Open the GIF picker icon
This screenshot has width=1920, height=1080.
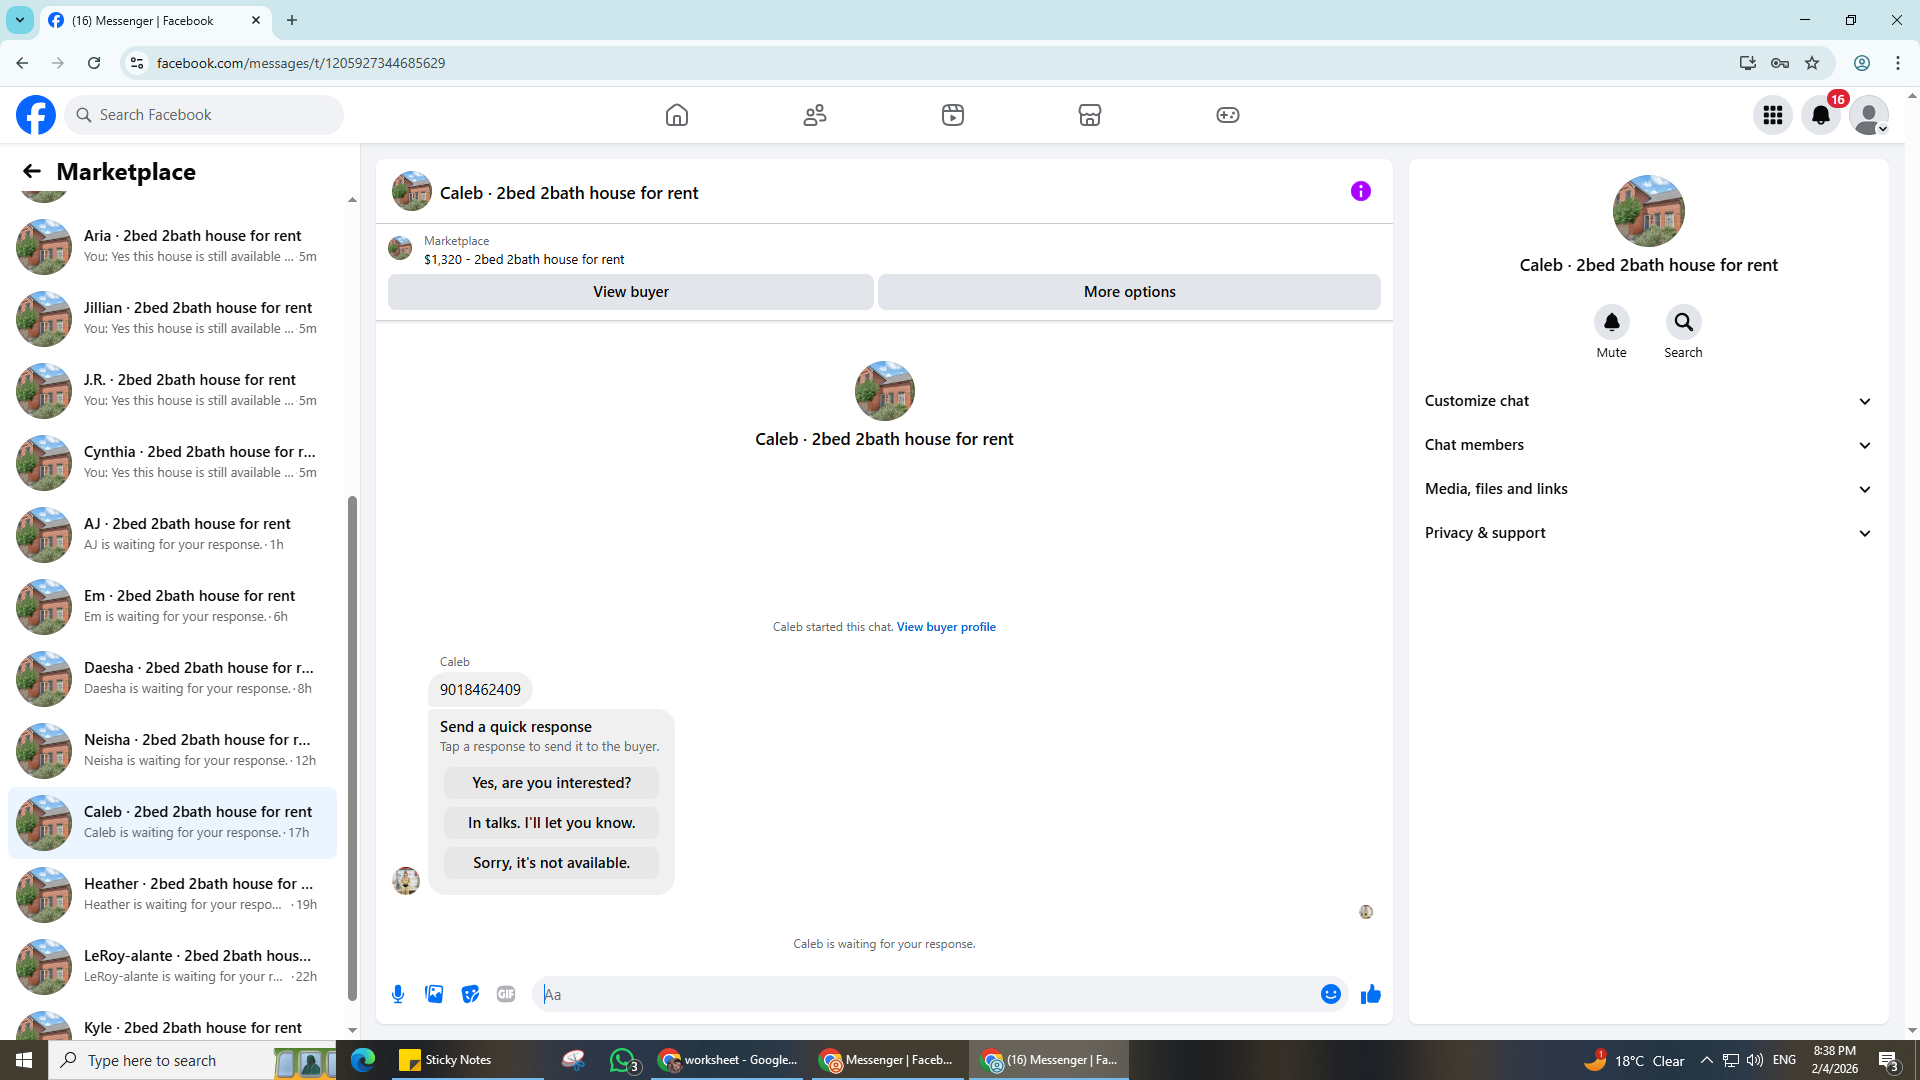click(506, 994)
